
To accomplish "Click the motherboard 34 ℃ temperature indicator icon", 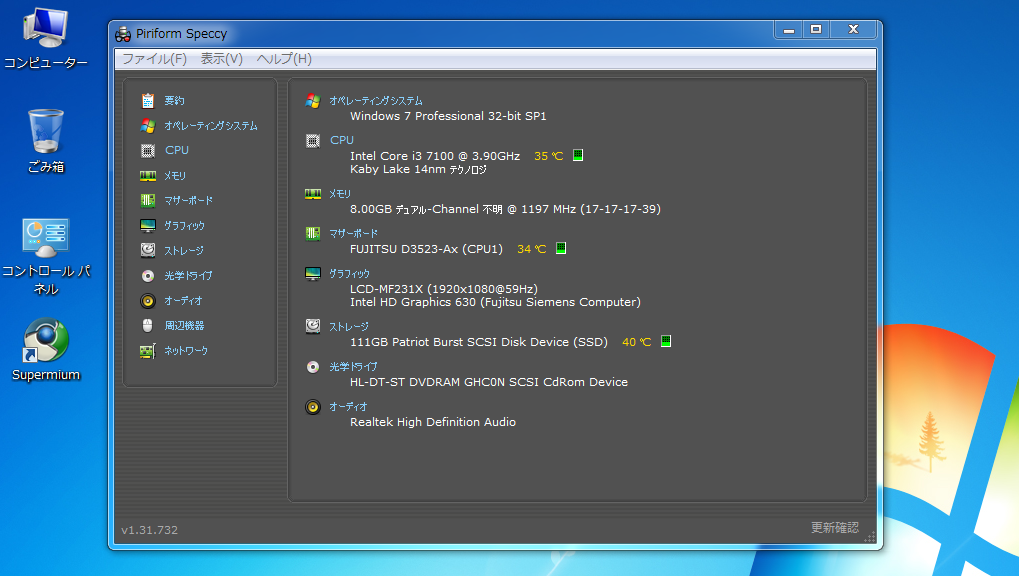I will coord(561,248).
